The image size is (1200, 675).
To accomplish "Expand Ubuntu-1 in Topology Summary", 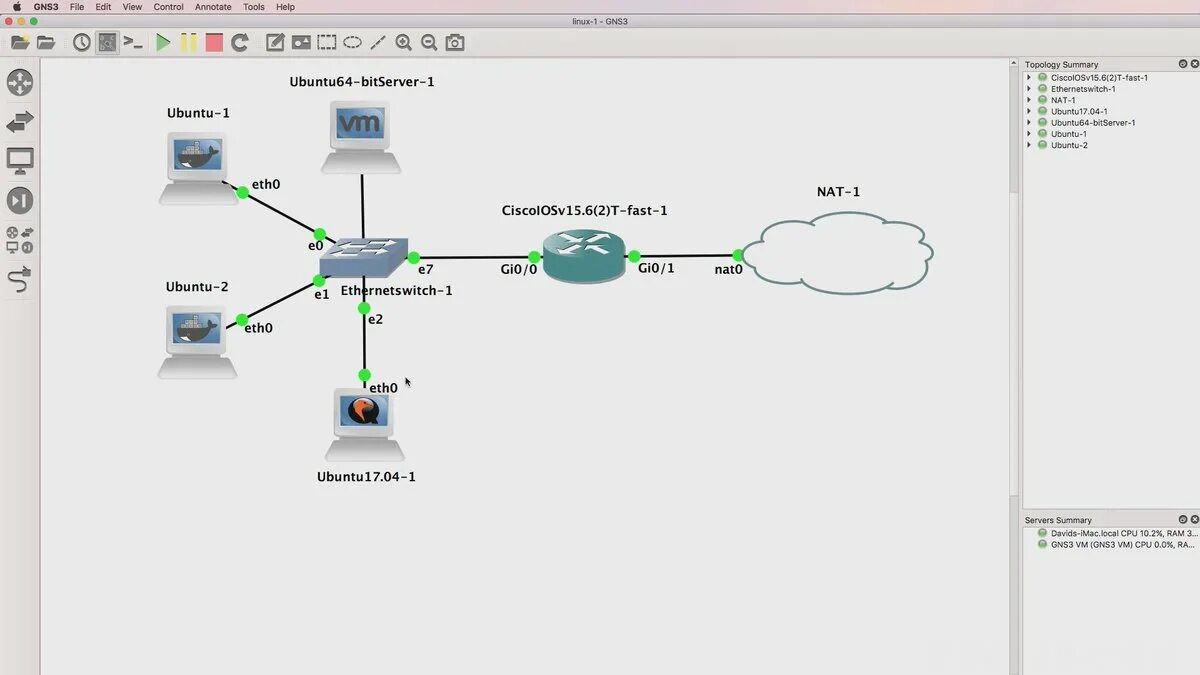I will pos(1029,134).
